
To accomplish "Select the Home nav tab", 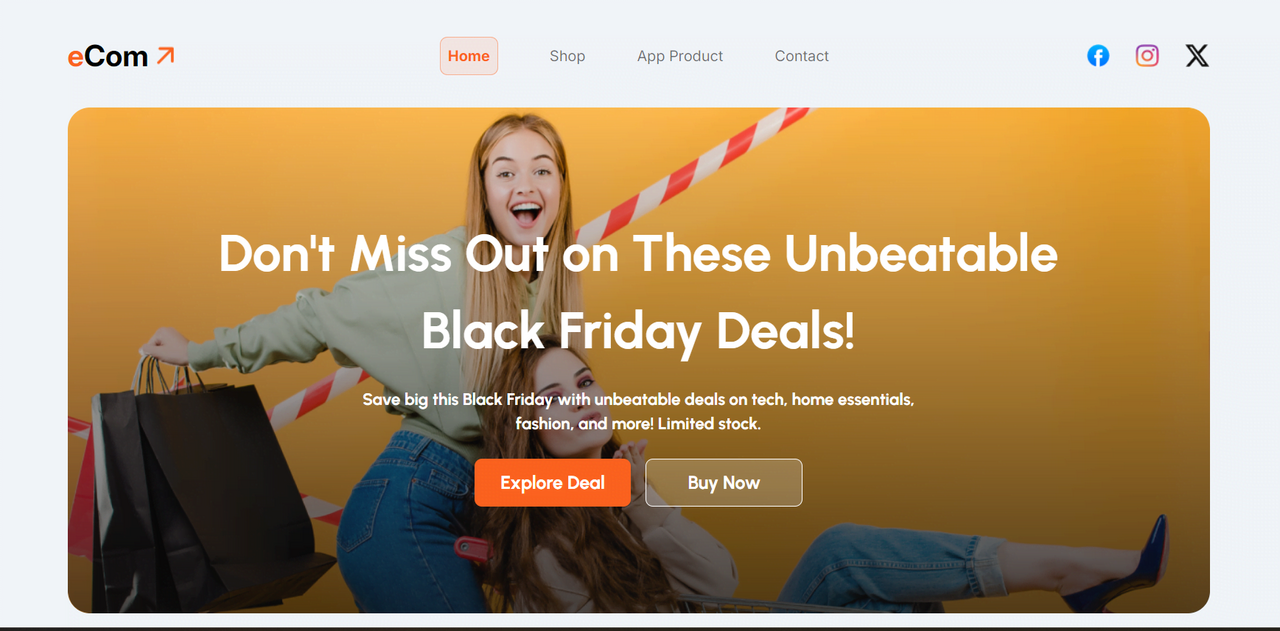I will click(x=469, y=56).
